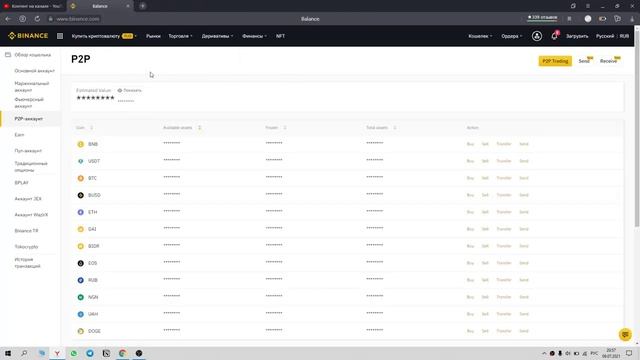The width and height of the screenshot is (640, 360).
Task: Click the taskbar search icon
Action: [24, 353]
